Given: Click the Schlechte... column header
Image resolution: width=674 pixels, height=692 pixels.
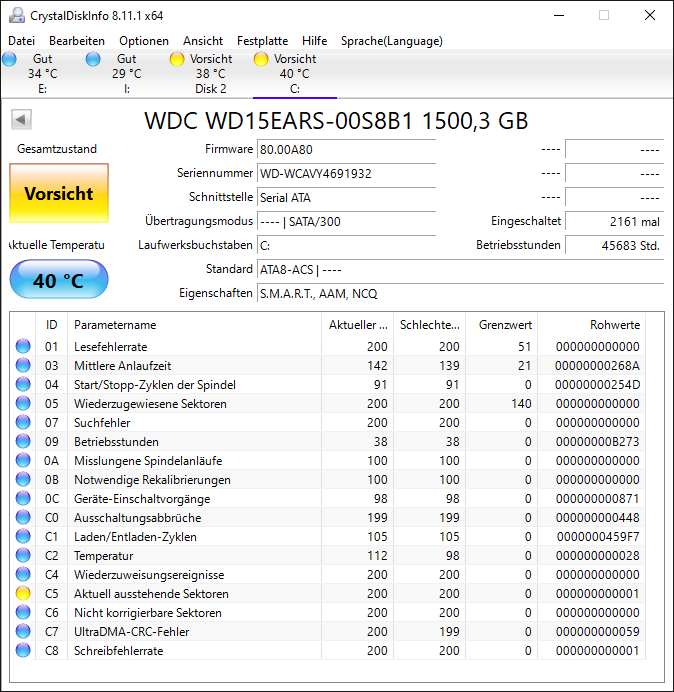Looking at the screenshot, I should [429, 325].
